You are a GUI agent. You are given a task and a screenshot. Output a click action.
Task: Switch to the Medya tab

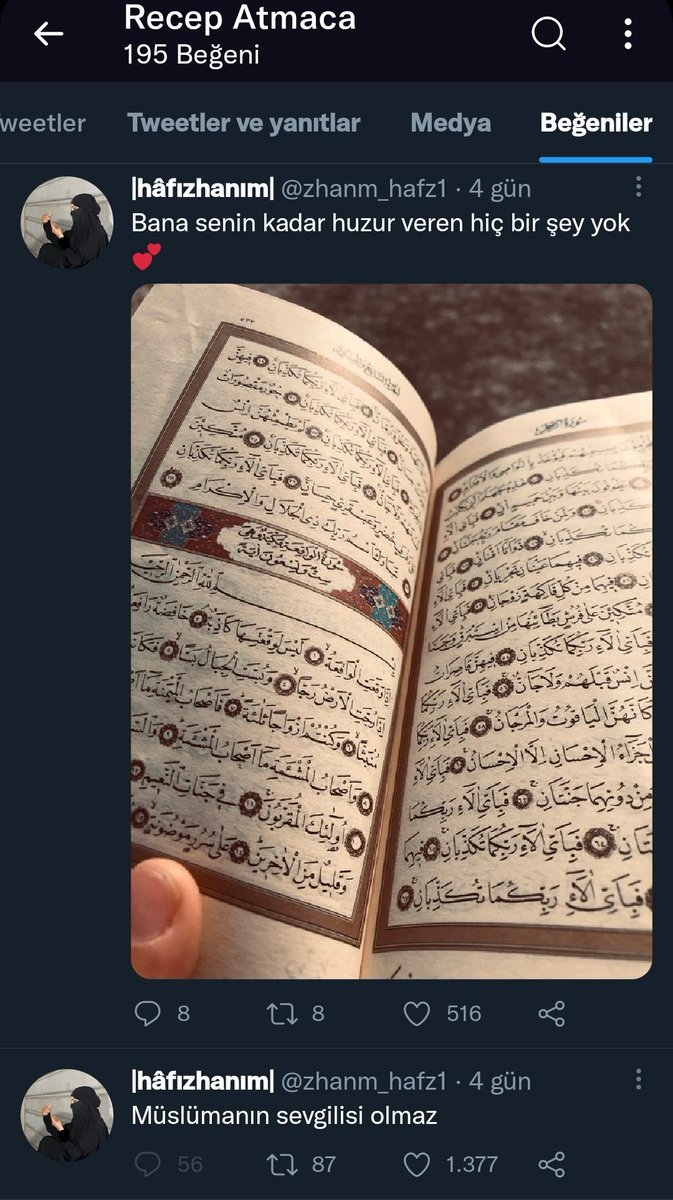click(x=451, y=123)
